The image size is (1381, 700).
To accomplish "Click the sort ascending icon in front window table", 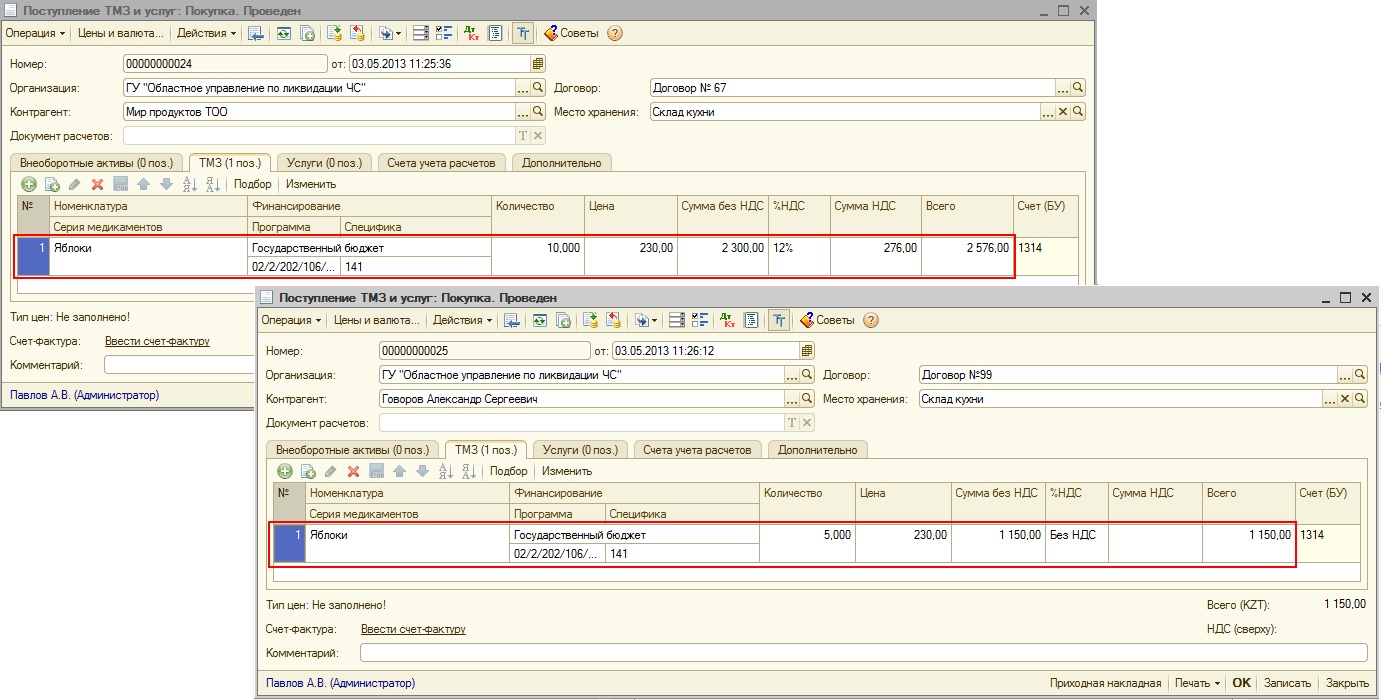I will tap(445, 471).
